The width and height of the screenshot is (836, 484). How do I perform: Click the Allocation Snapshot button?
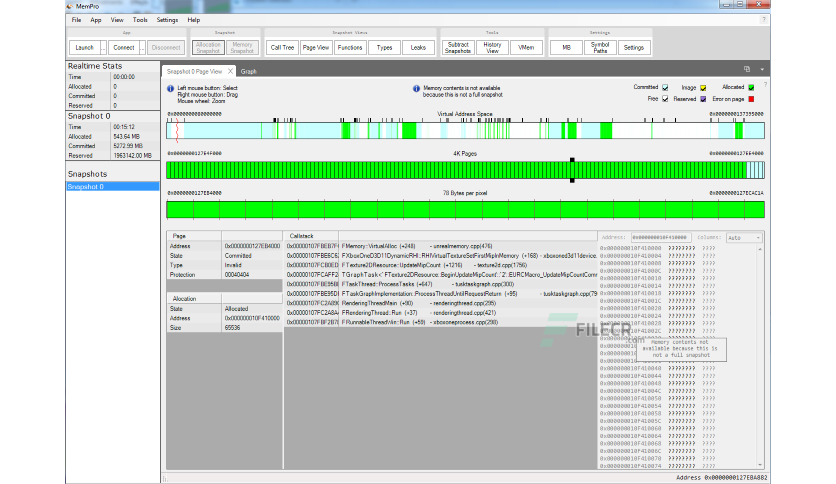click(208, 47)
